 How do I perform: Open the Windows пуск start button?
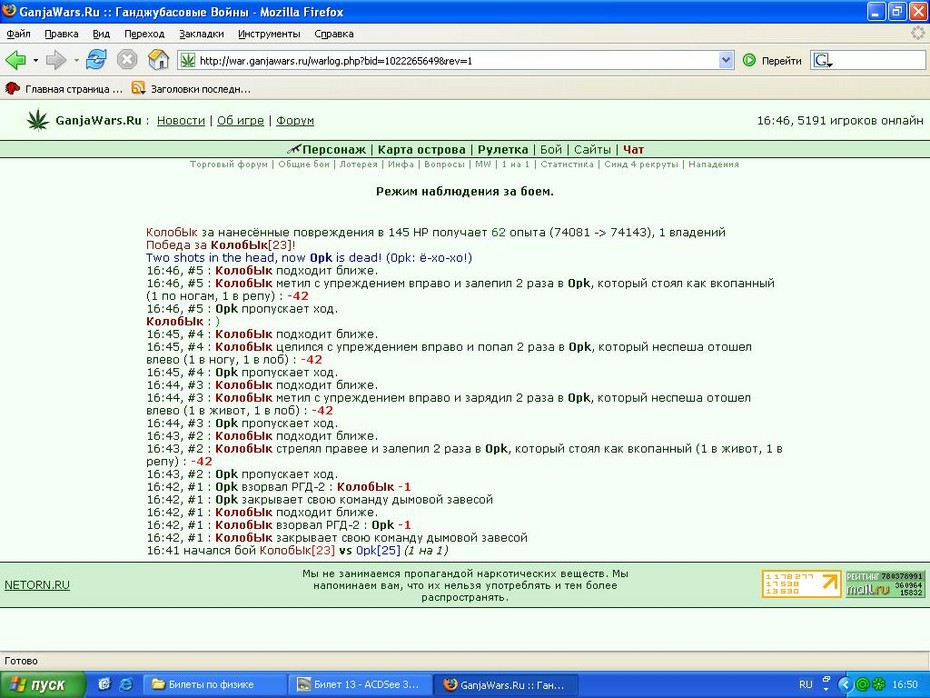tap(42, 684)
